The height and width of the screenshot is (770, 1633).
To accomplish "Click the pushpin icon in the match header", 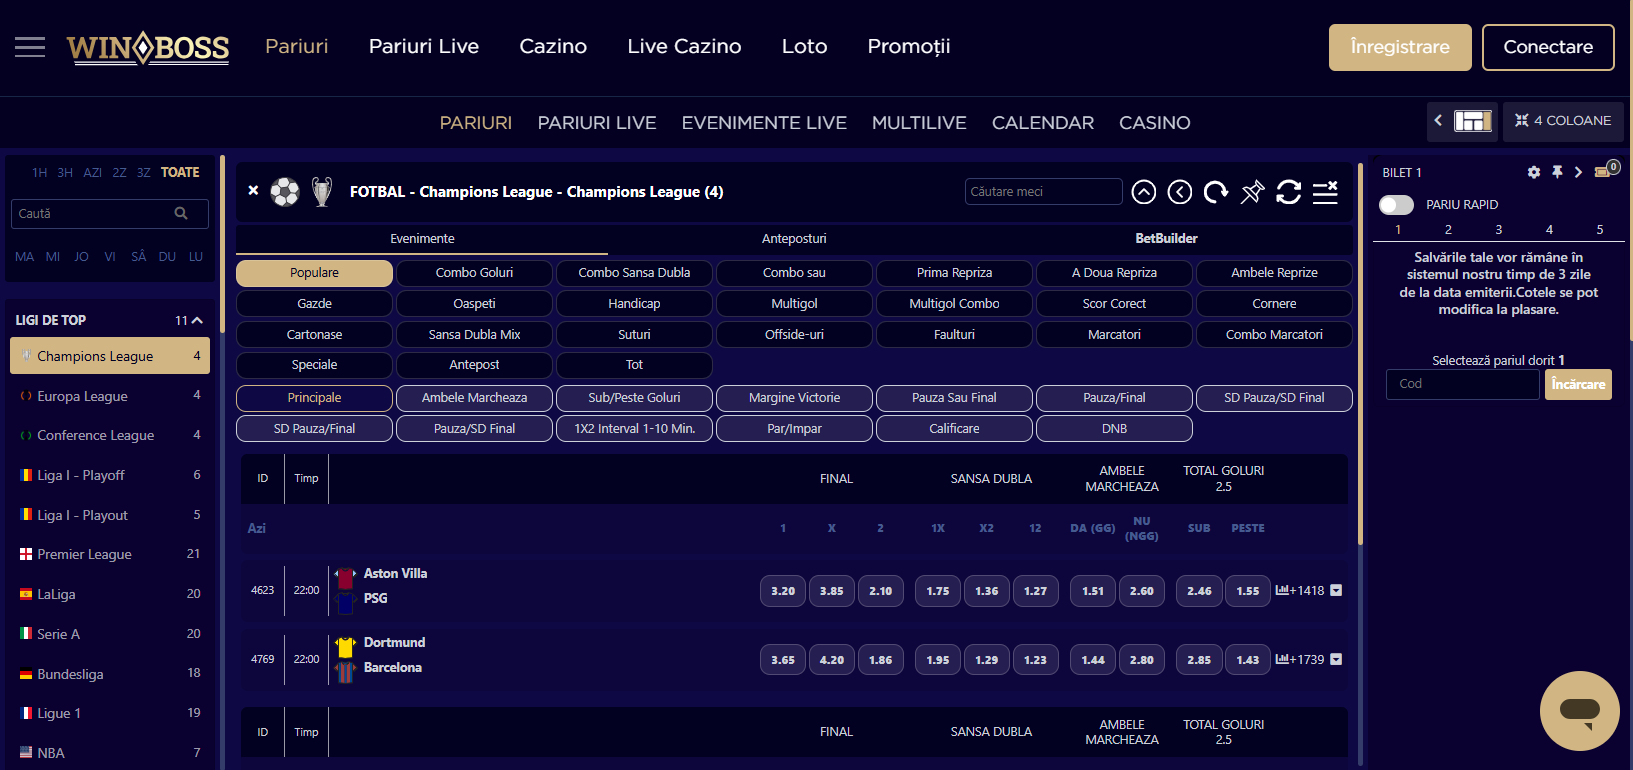I will [1252, 192].
